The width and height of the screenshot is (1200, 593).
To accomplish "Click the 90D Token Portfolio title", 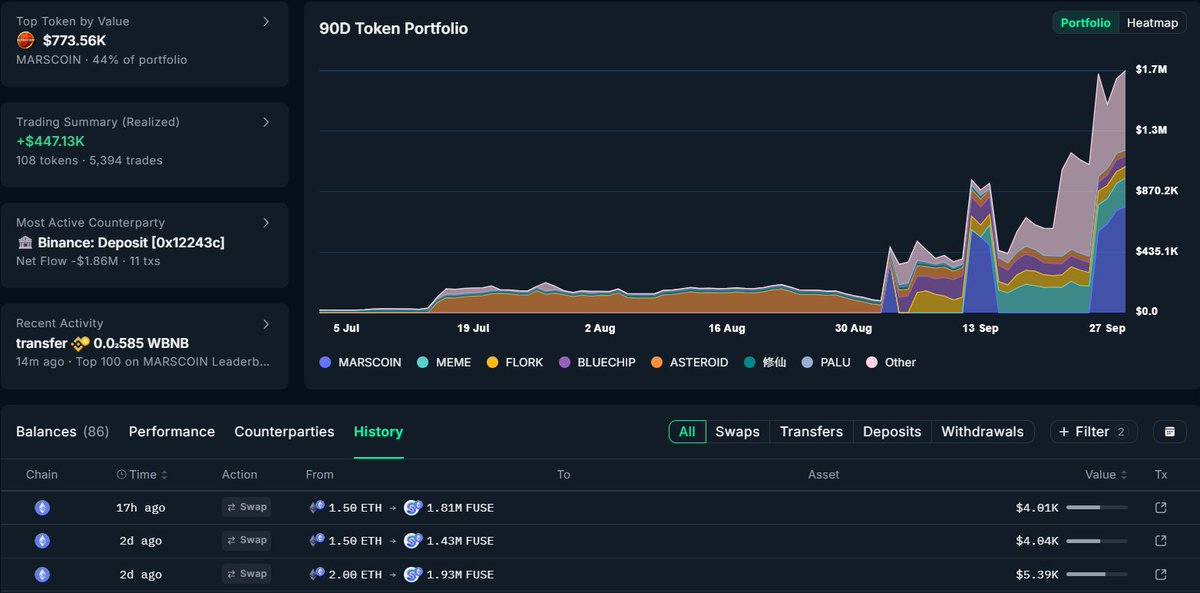I will coord(393,29).
